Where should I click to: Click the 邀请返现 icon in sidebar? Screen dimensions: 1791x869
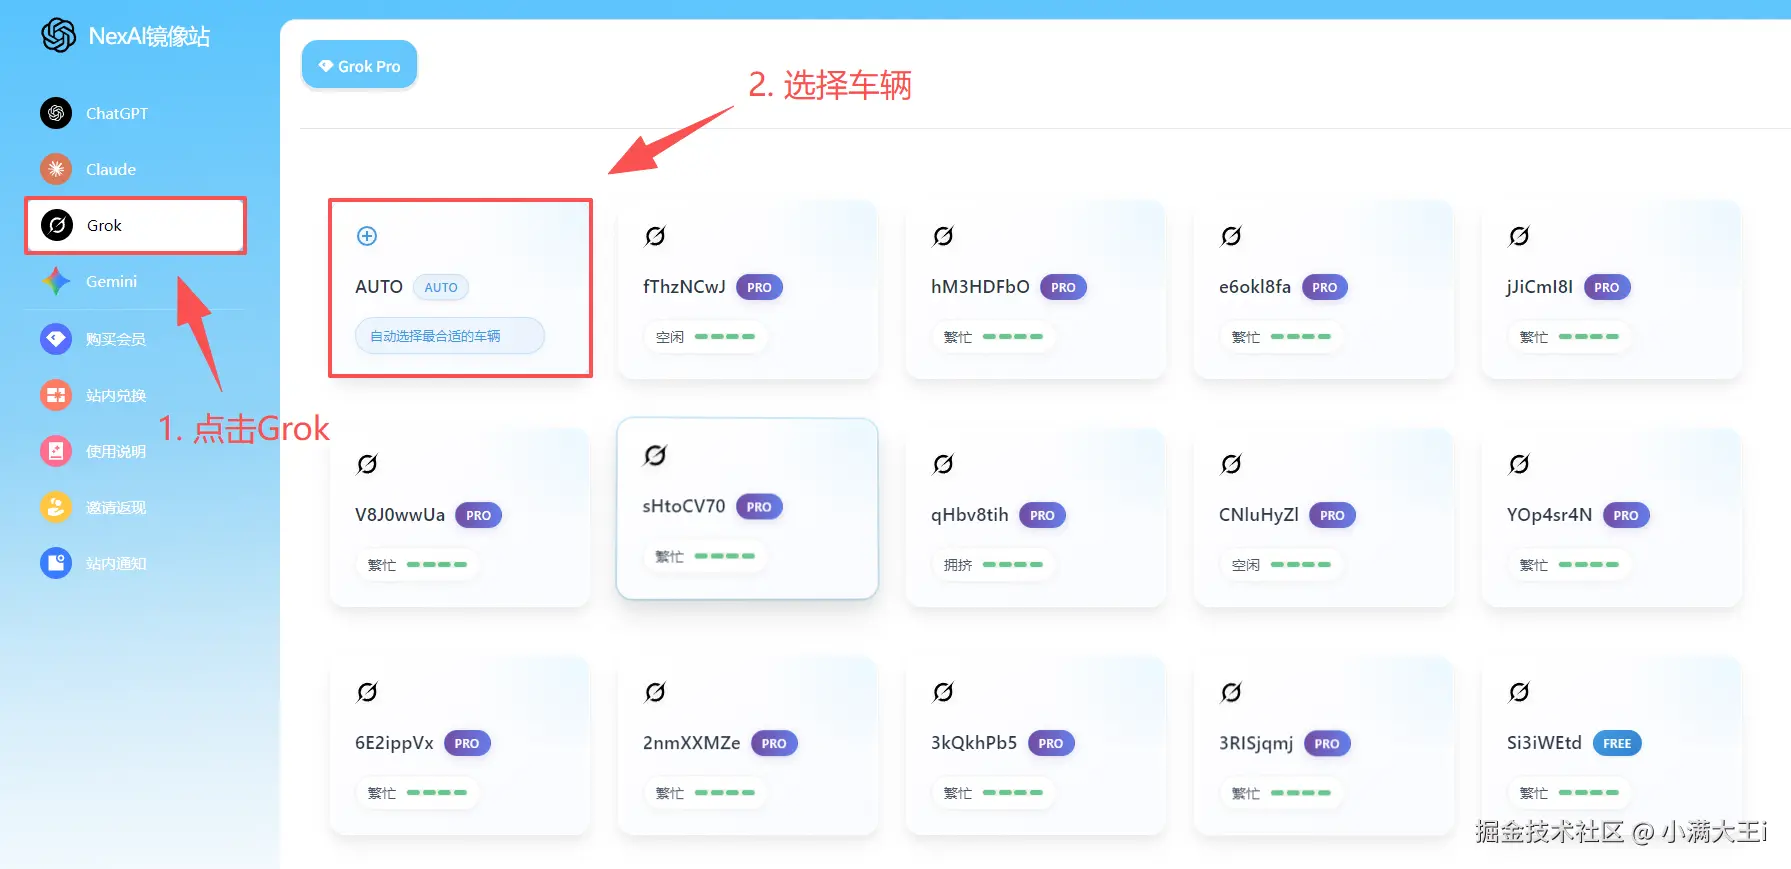point(56,507)
